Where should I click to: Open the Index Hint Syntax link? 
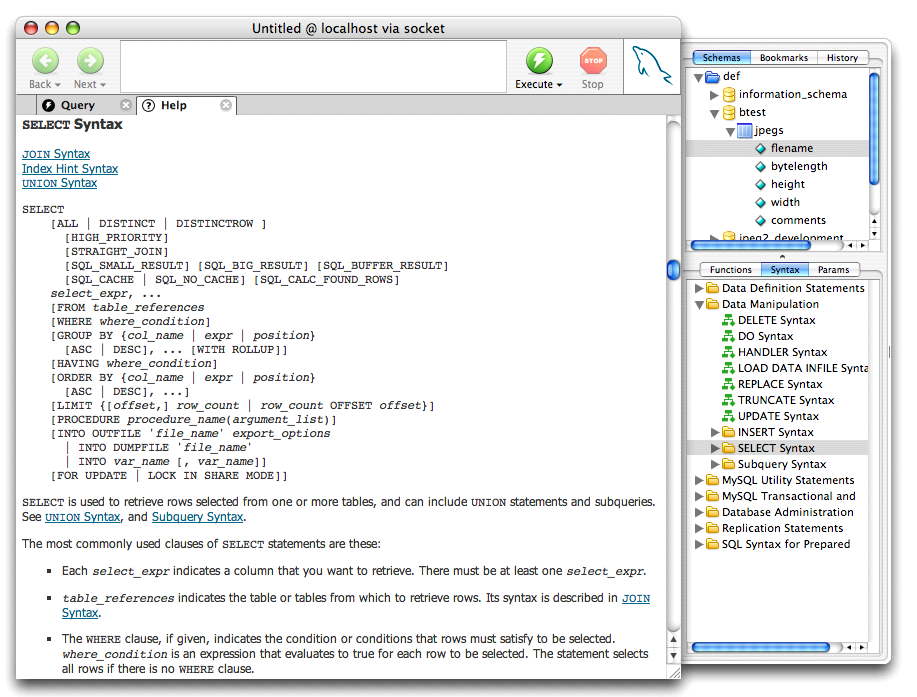point(70,168)
